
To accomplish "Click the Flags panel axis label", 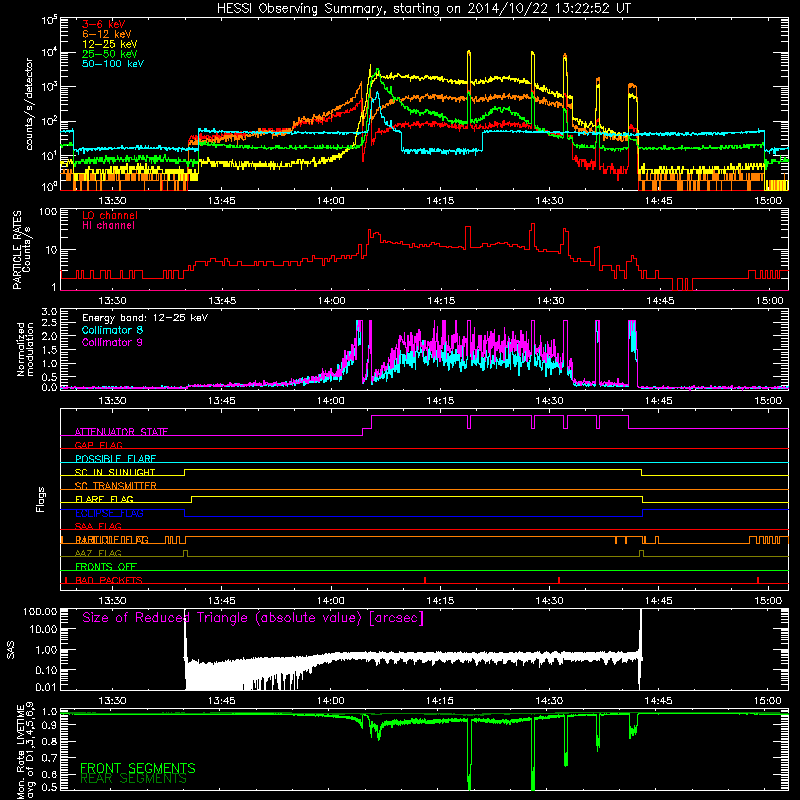I will (41, 499).
